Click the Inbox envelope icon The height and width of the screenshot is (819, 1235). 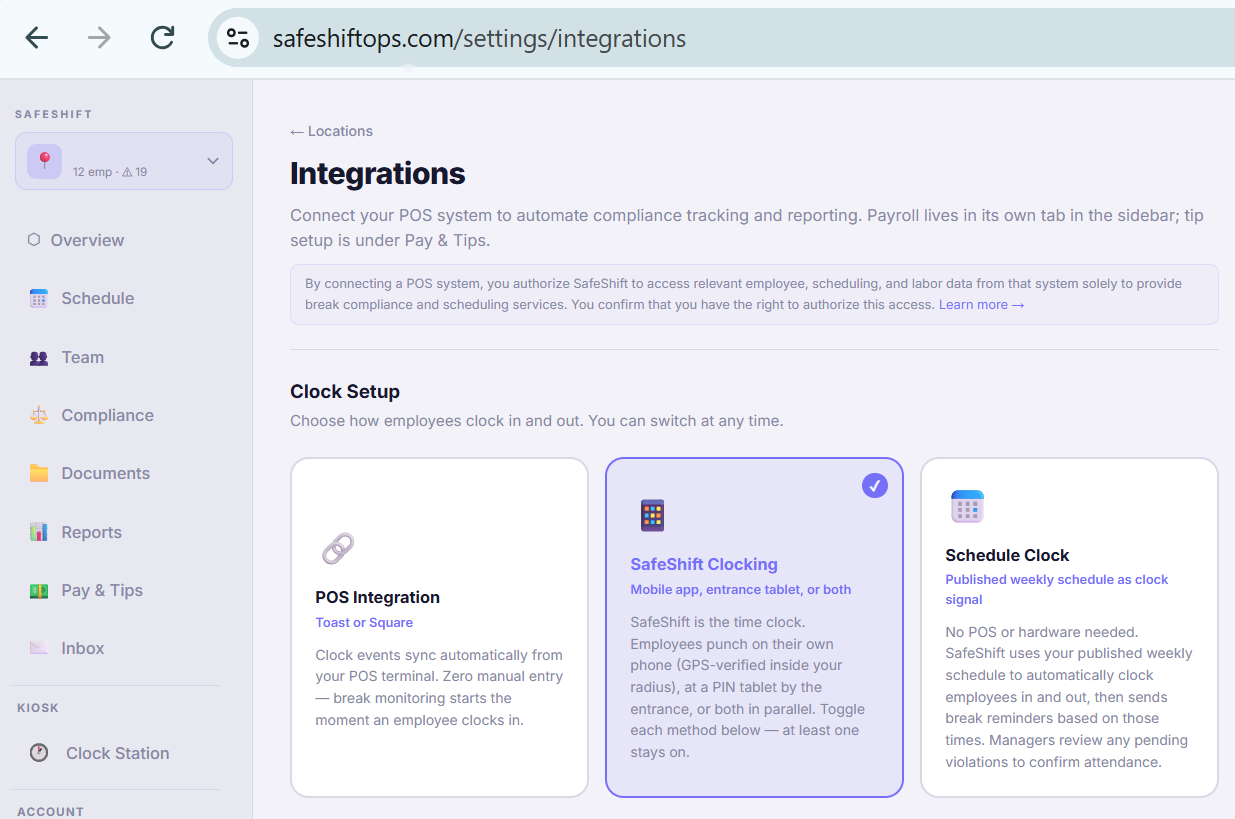pos(39,648)
